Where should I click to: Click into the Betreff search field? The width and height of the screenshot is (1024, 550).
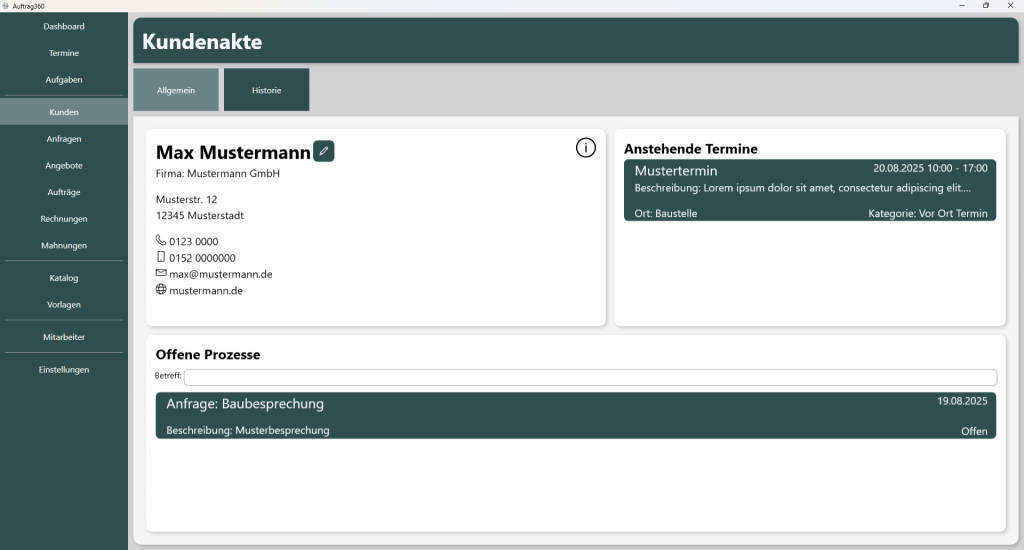(x=590, y=377)
